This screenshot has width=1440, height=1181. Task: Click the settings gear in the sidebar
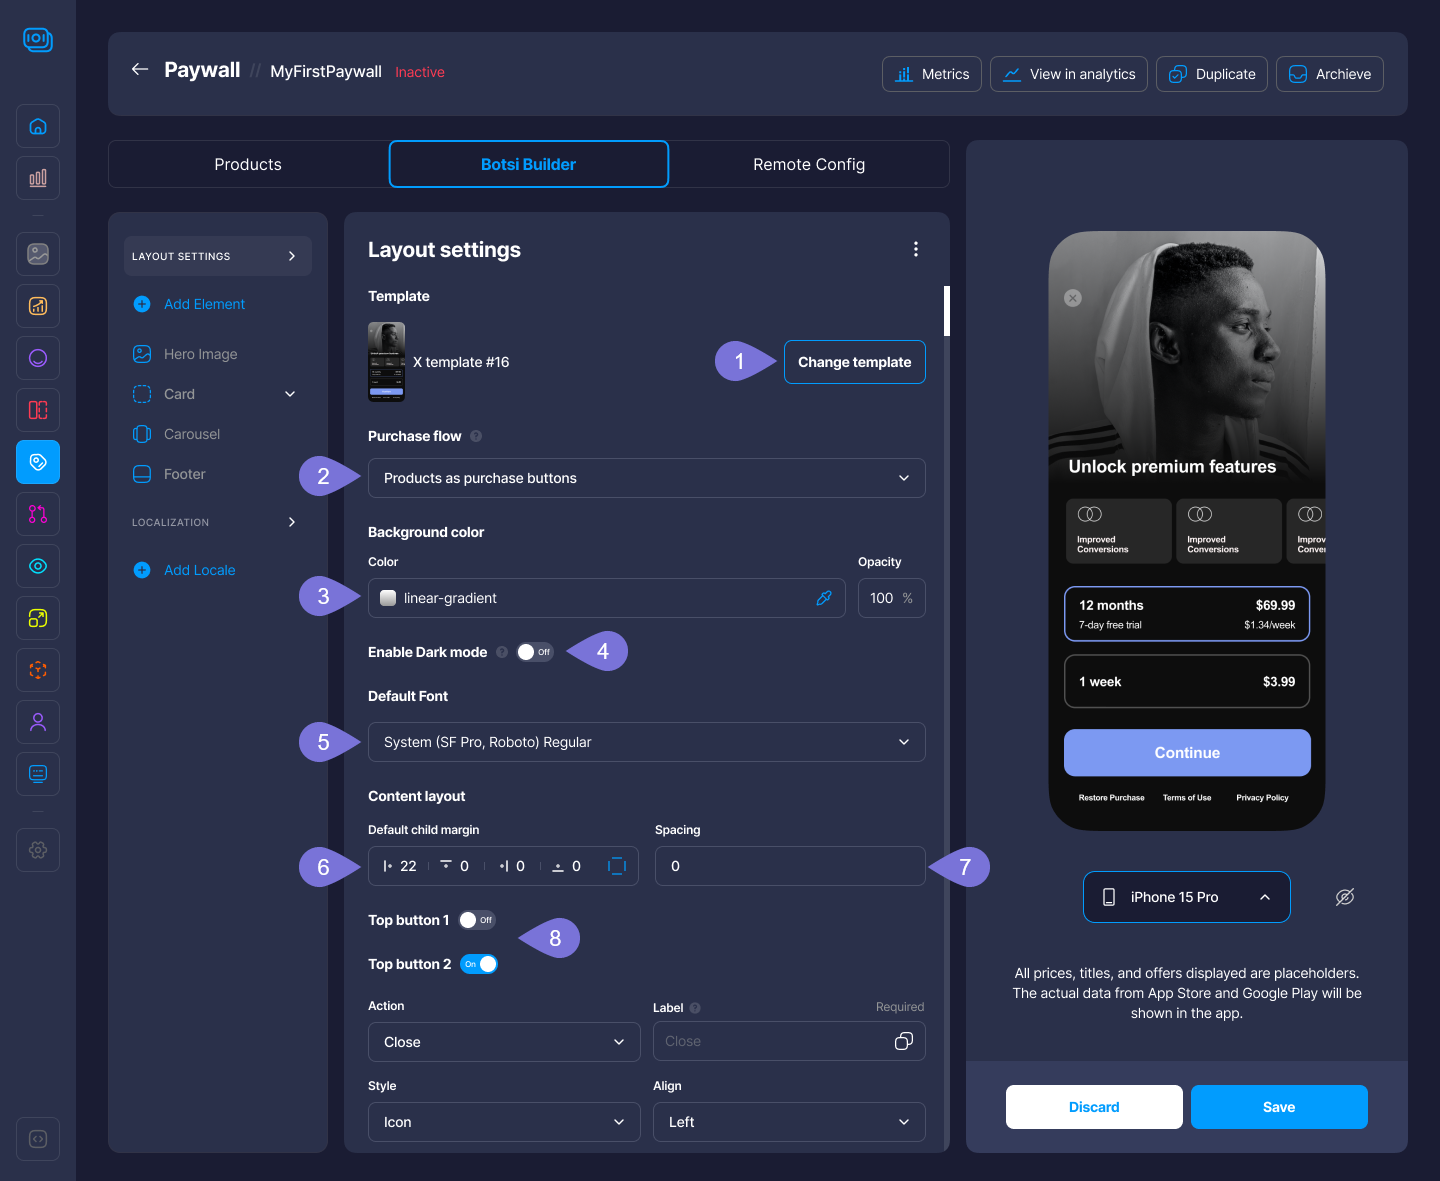[38, 850]
